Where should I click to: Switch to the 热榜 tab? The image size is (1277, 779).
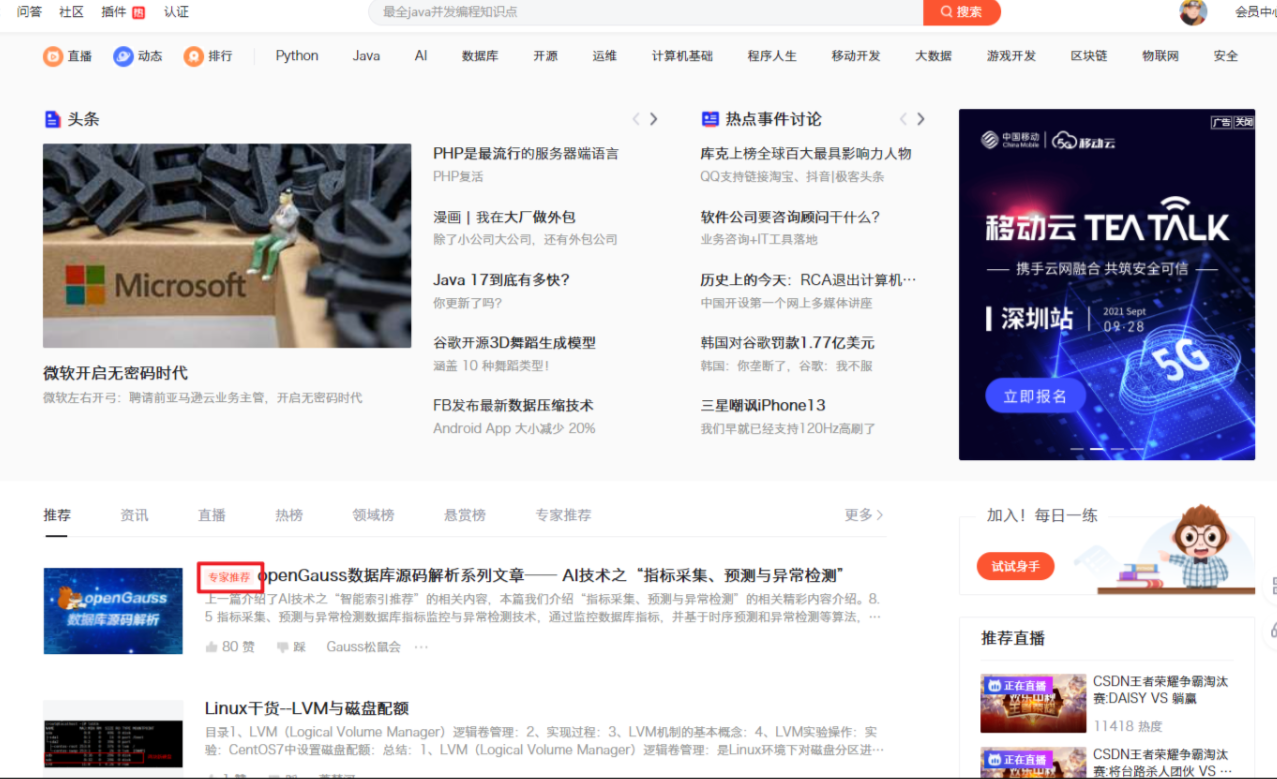[289, 515]
